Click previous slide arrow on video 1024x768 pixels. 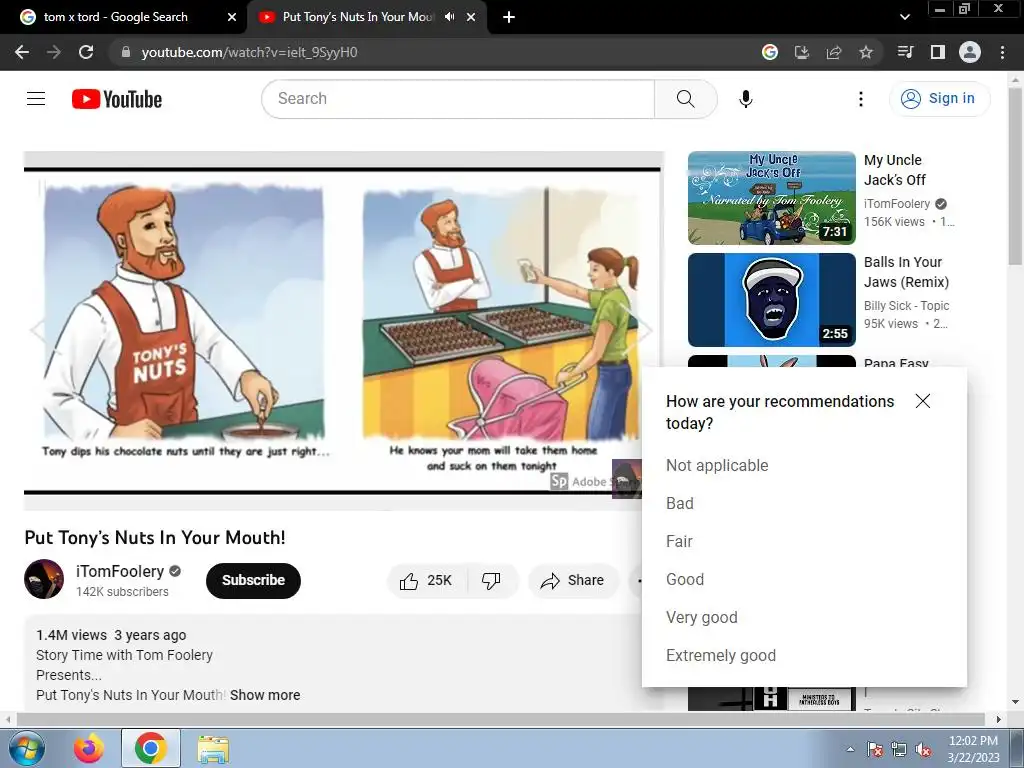pos(38,330)
